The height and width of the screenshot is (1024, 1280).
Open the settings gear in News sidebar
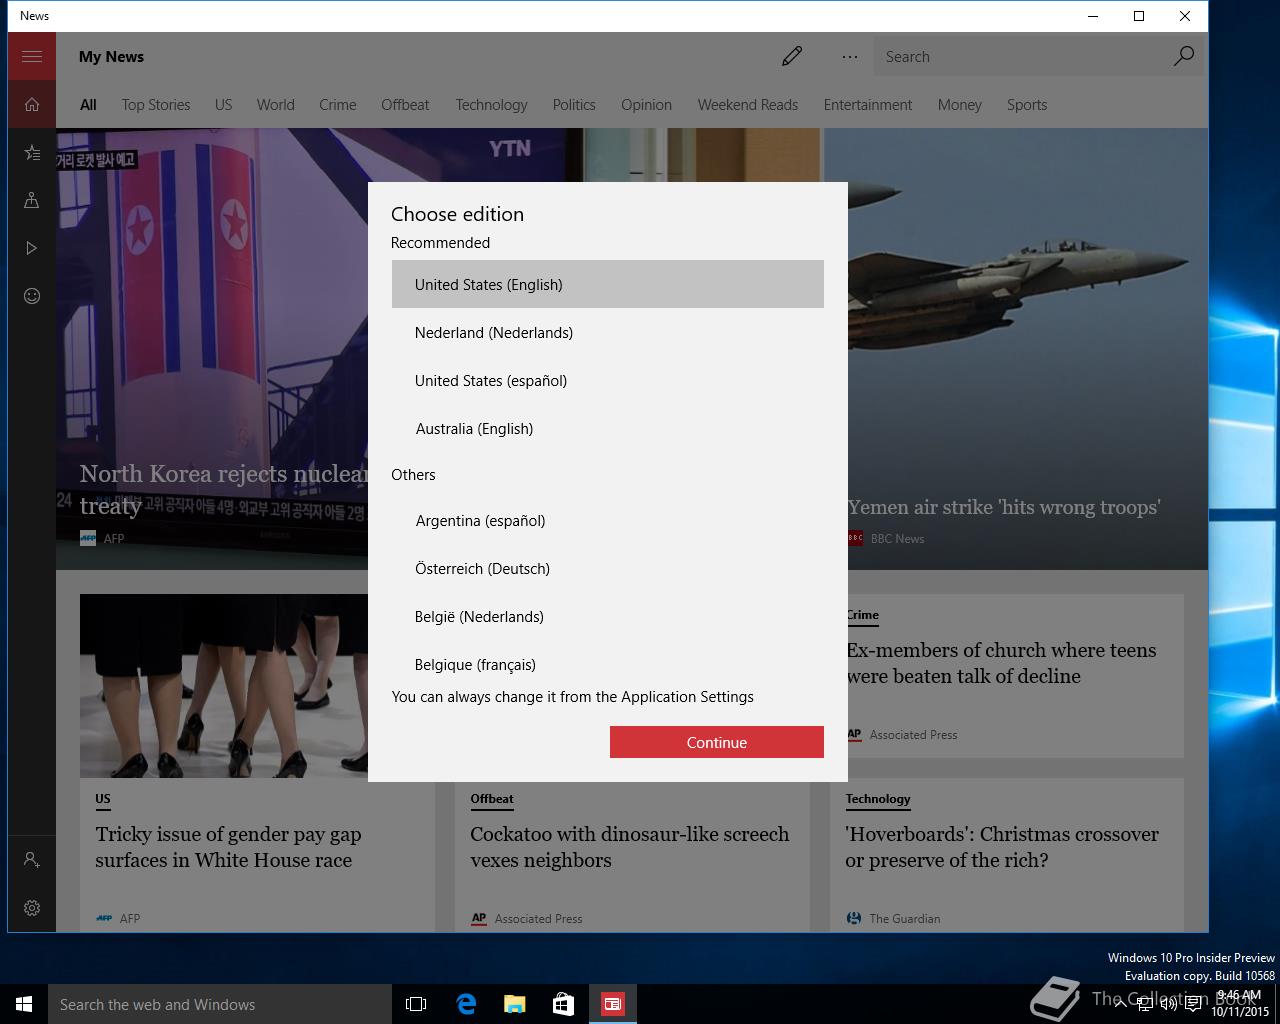click(x=32, y=907)
